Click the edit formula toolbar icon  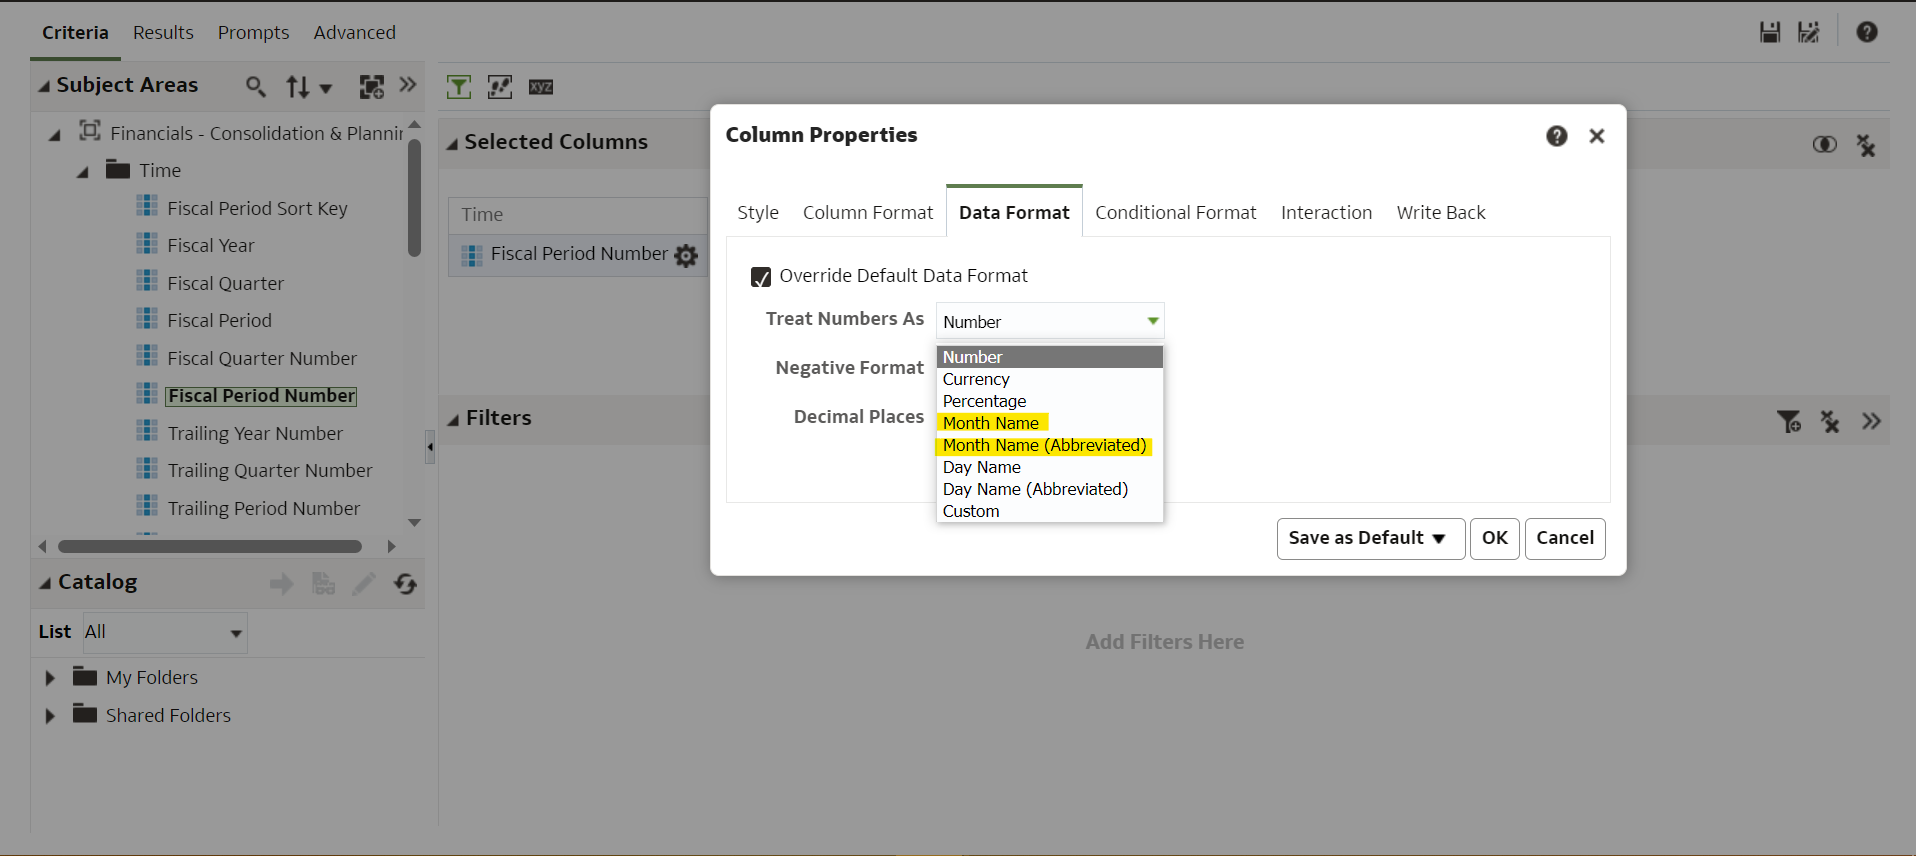coord(500,87)
